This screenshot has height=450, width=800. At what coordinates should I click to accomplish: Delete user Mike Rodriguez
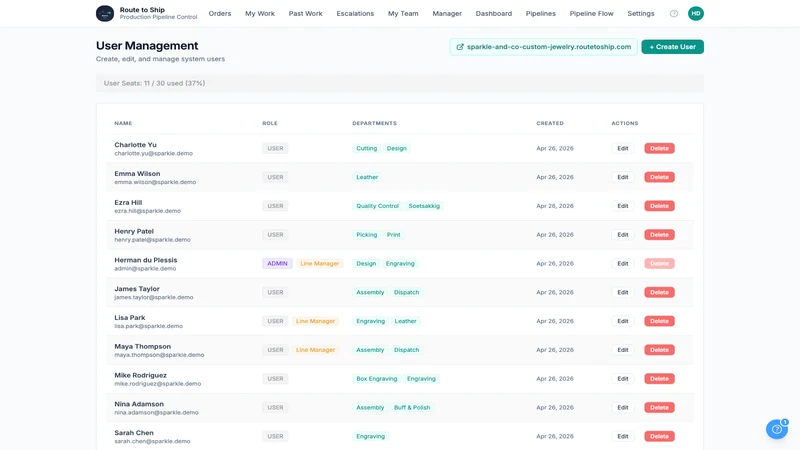[659, 379]
